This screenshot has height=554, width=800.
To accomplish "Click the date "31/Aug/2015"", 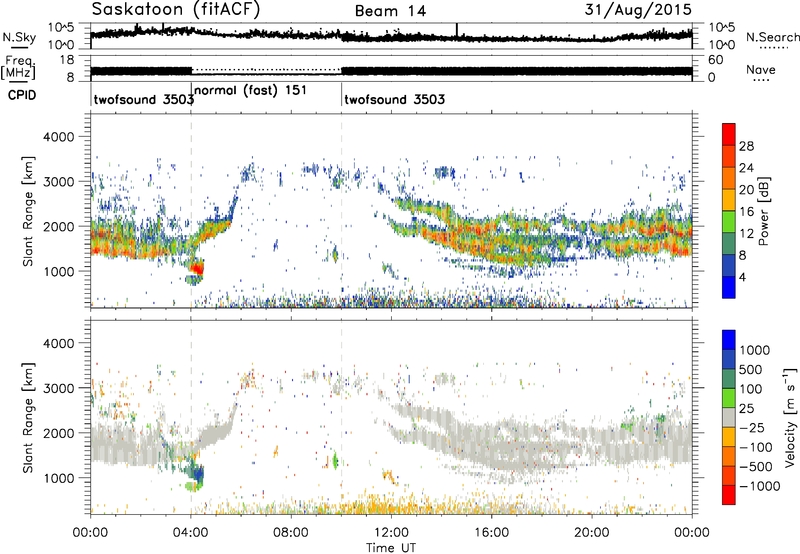I will (638, 9).
